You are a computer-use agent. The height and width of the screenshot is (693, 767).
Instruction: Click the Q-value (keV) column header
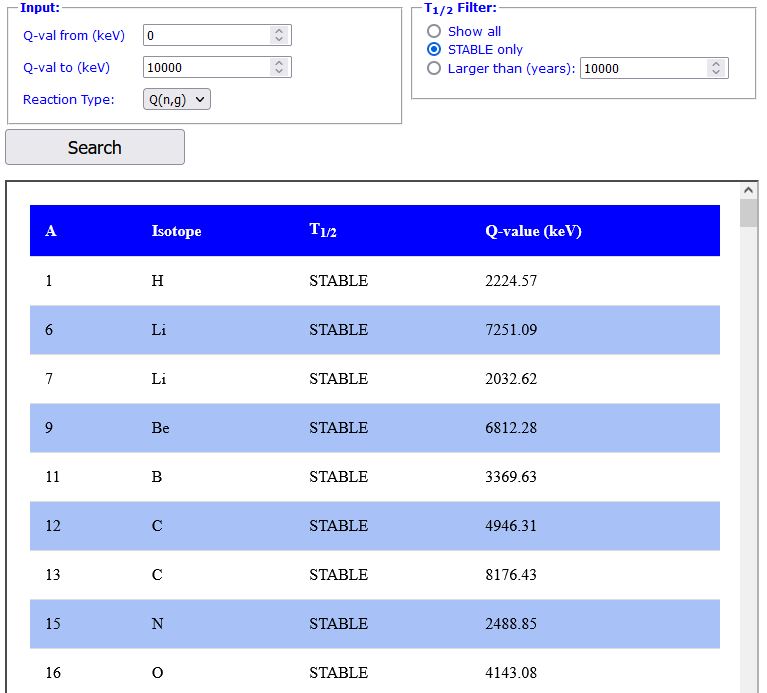point(533,231)
